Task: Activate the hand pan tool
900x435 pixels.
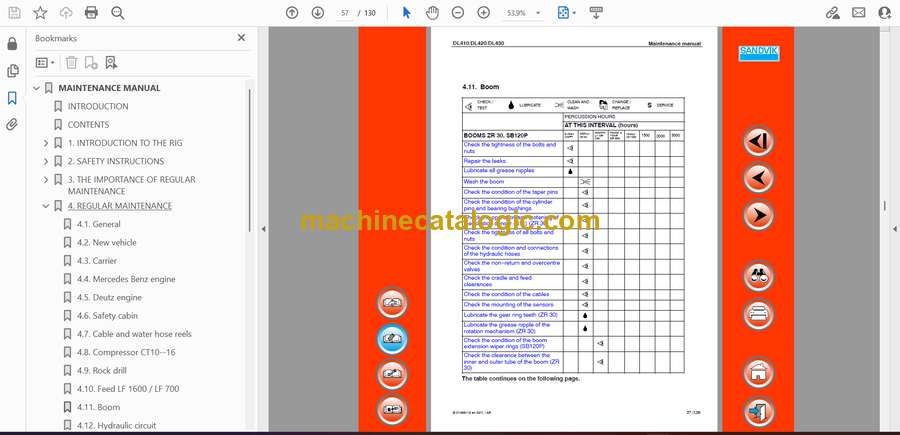Action: point(432,13)
